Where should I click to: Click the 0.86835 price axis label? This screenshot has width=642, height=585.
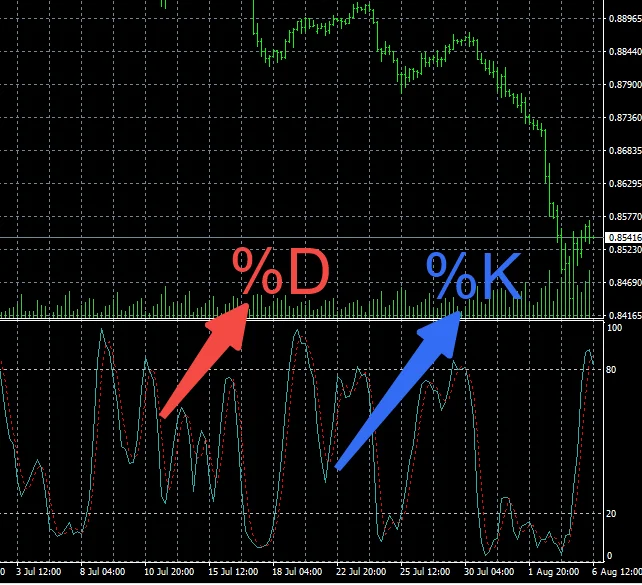click(625, 151)
